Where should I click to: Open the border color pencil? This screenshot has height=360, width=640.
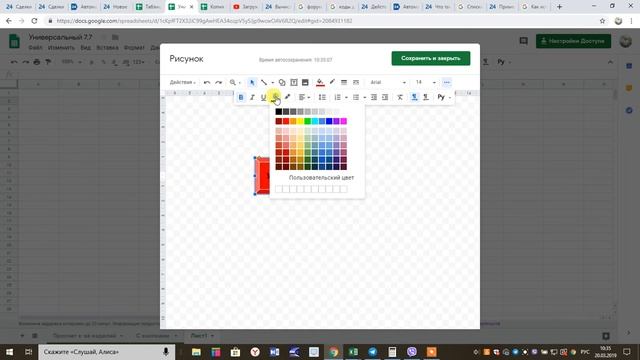coord(332,82)
